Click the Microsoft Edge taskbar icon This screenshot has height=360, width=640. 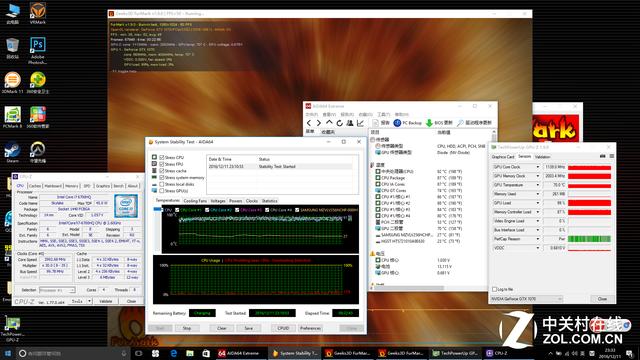(173, 353)
